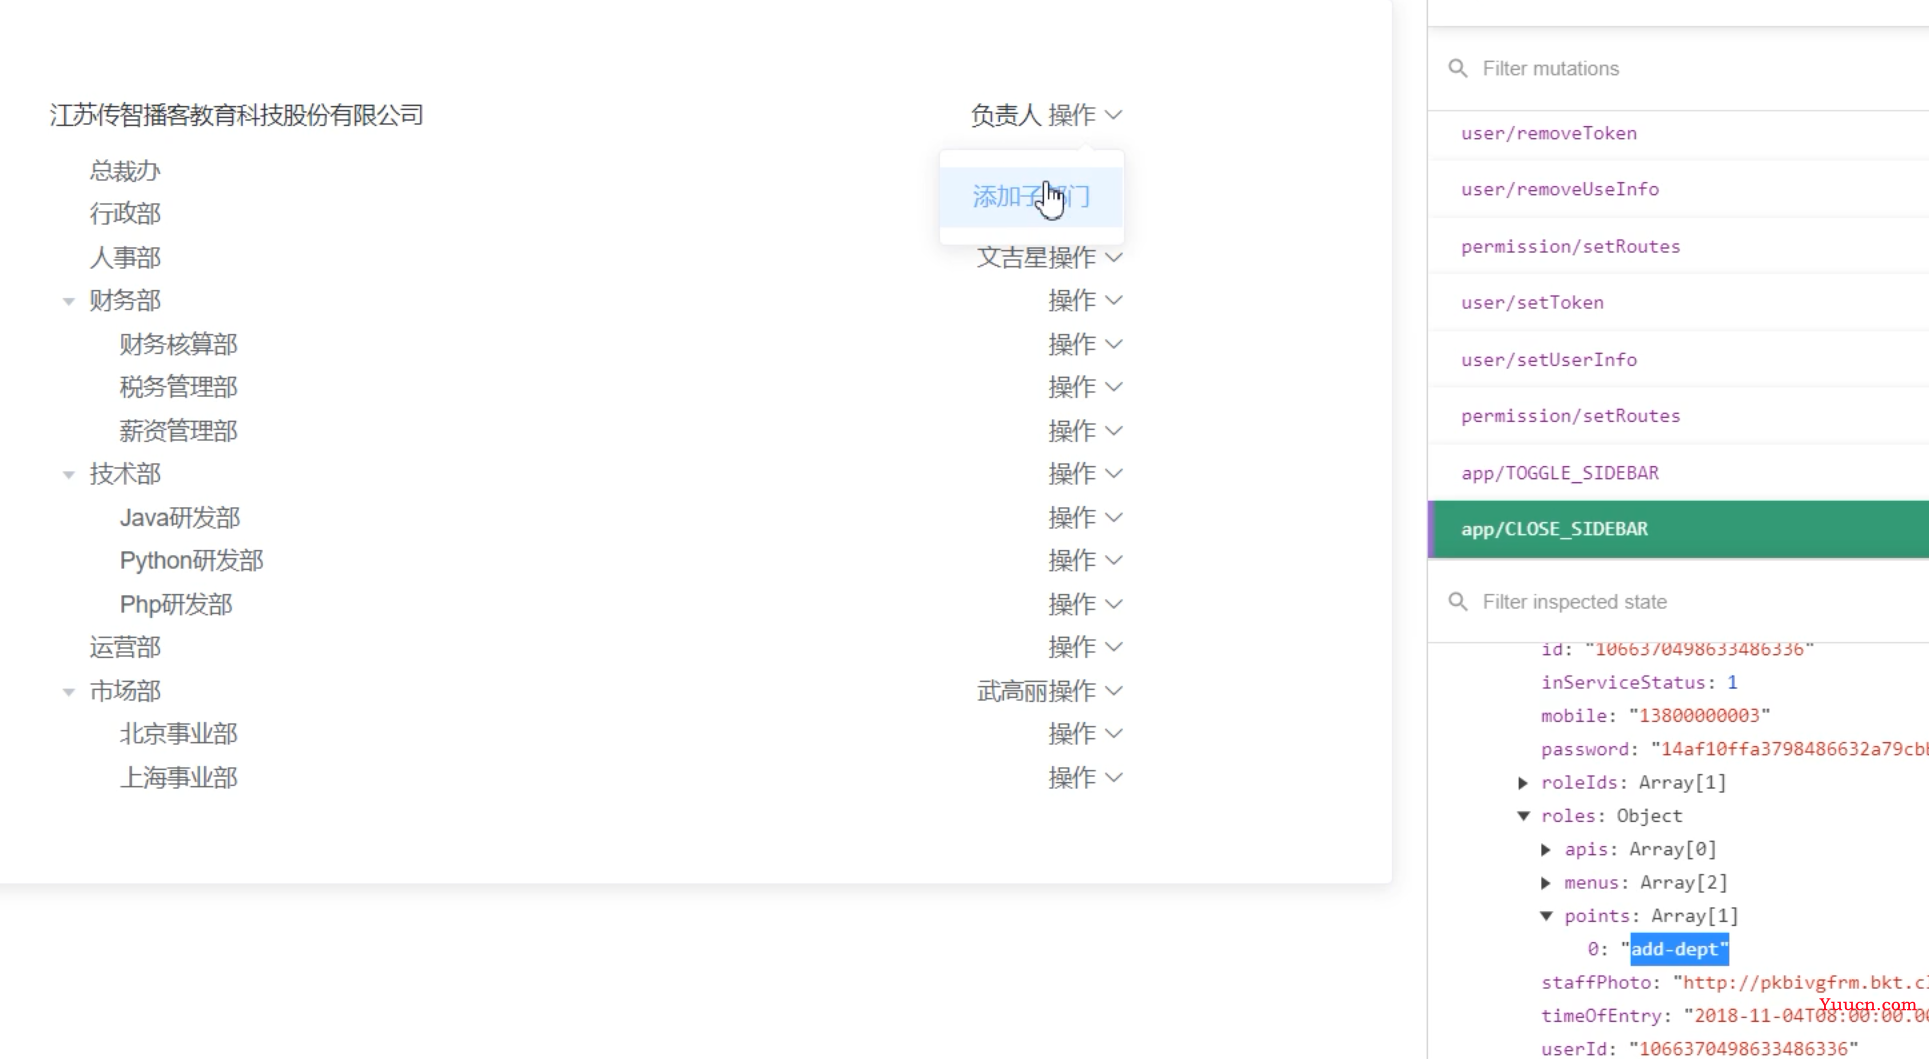1929x1059 pixels.
Task: Click the timeOfEntry date value
Action: click(1806, 1015)
